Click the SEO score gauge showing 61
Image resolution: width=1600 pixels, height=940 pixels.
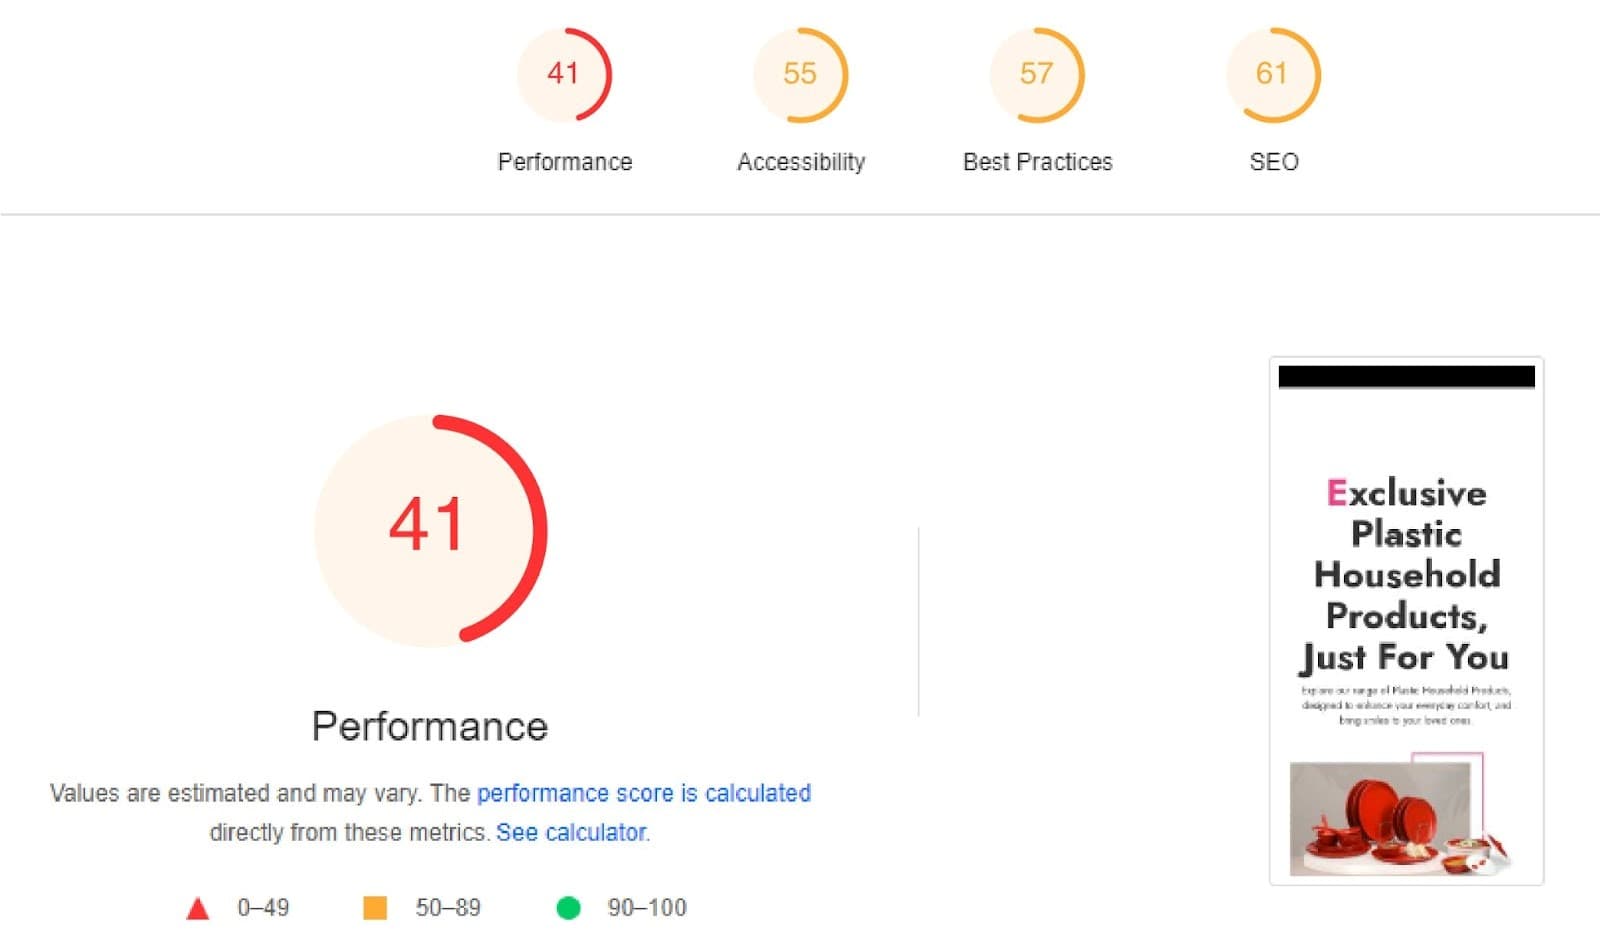[x=1273, y=75]
